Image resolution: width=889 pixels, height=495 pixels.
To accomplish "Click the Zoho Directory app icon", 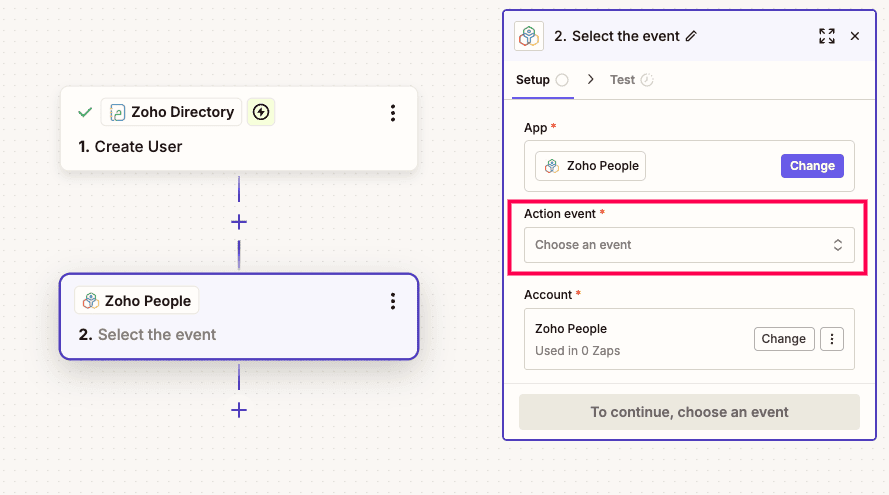I will click(118, 112).
